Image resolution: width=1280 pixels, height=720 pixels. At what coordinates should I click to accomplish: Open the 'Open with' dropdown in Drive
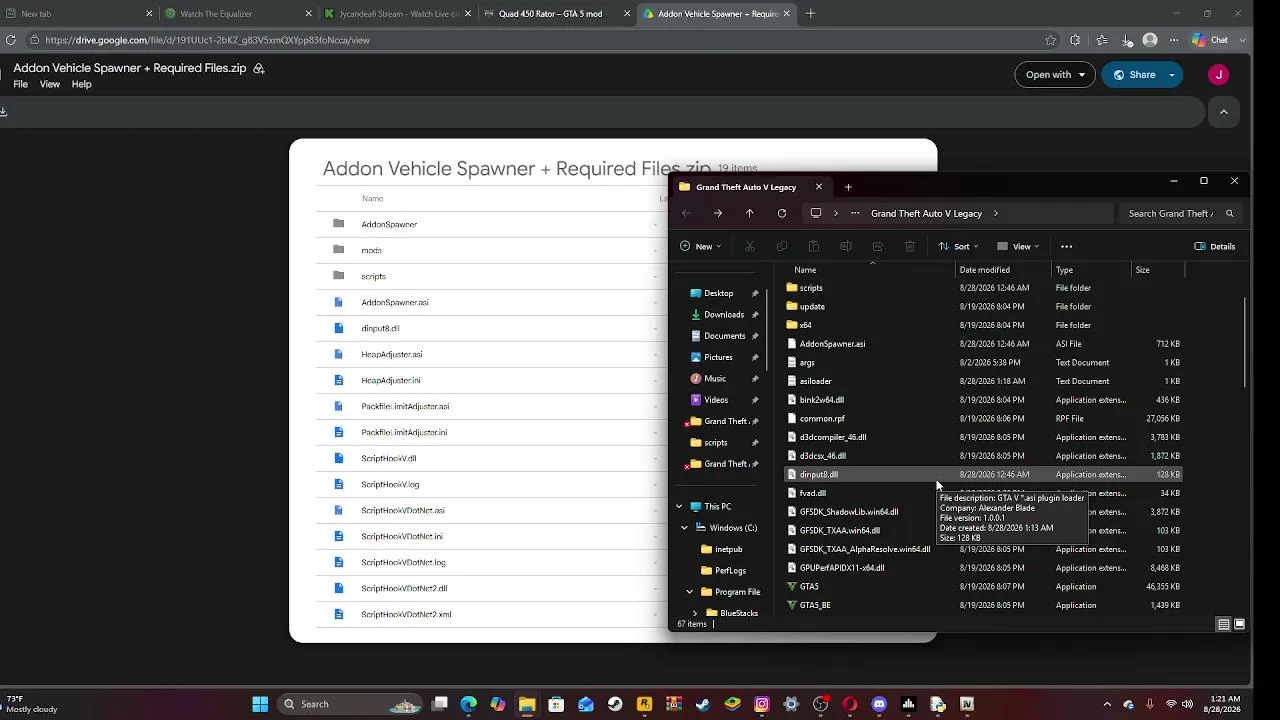coord(1055,75)
